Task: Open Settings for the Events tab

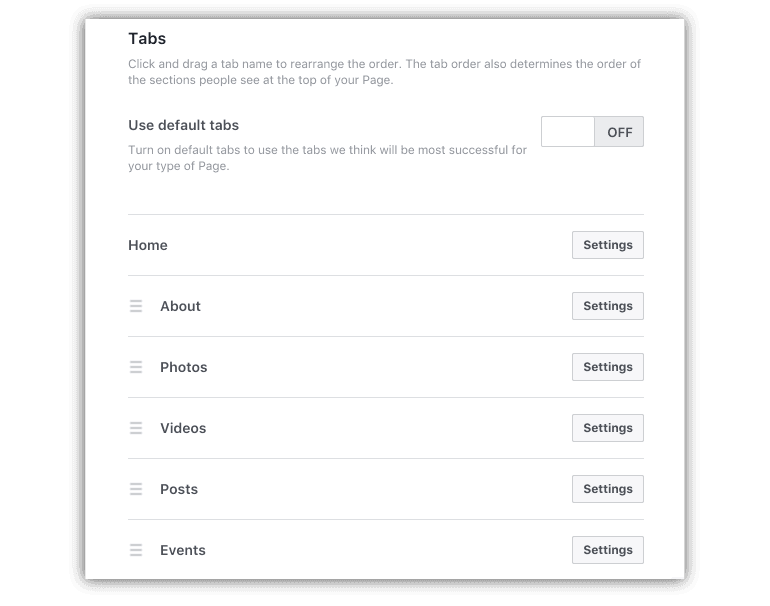Action: click(607, 550)
